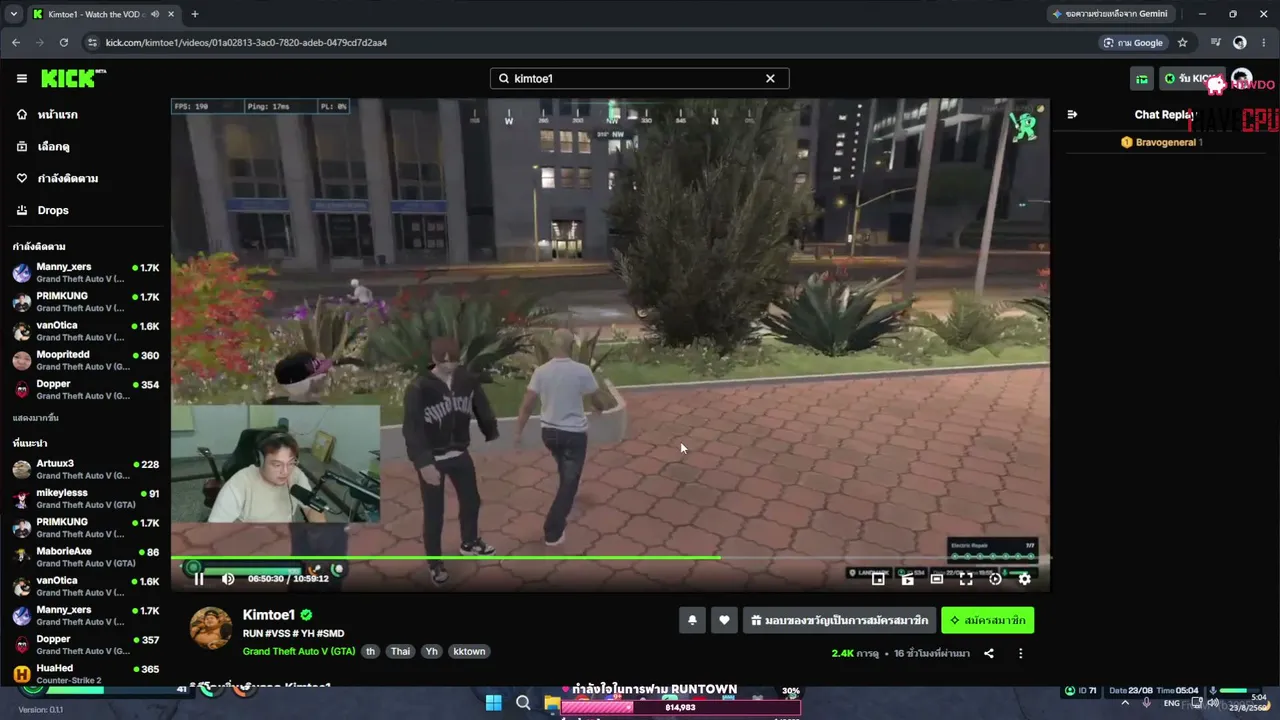This screenshot has height=720, width=1280.
Task: Open the PRIMKUNG channel under กำลังติดตาม
Action: (x=85, y=302)
